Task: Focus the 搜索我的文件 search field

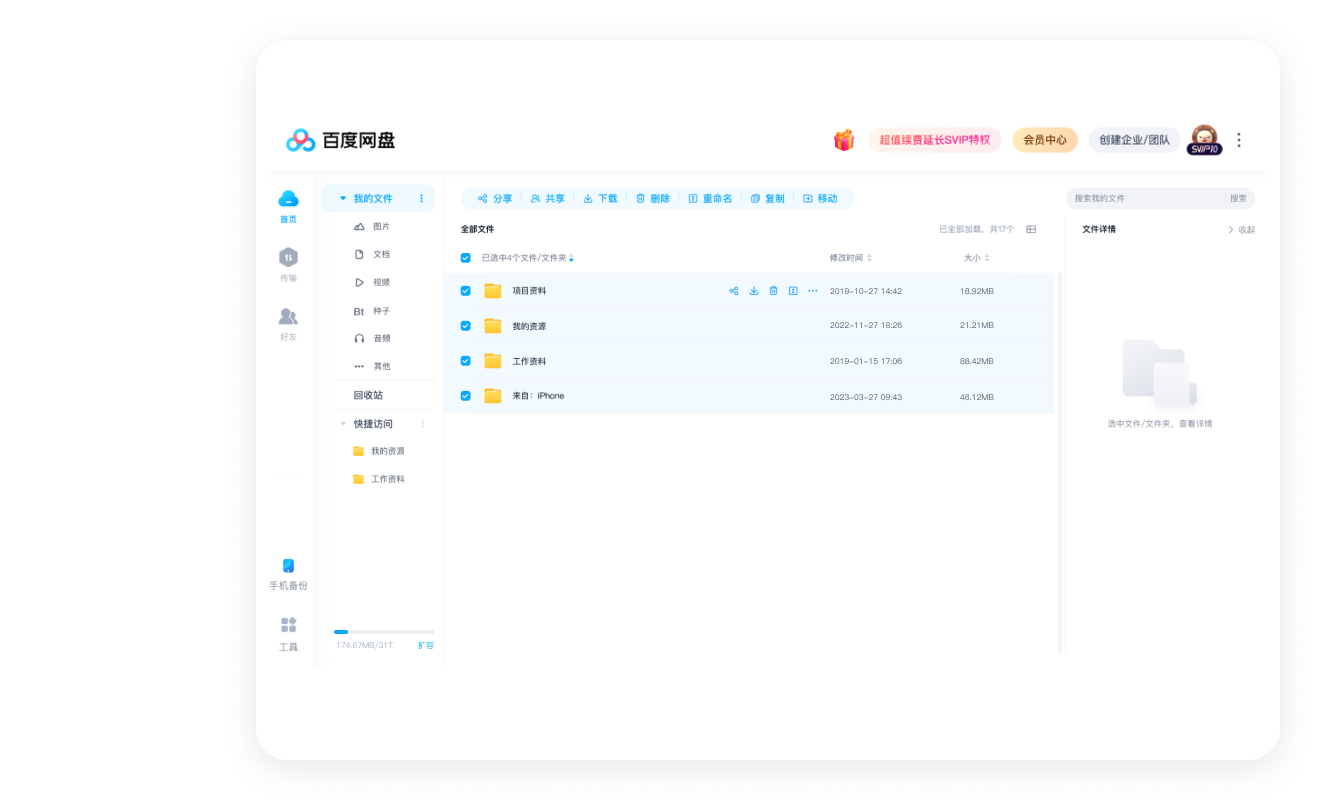Action: (x=1146, y=199)
